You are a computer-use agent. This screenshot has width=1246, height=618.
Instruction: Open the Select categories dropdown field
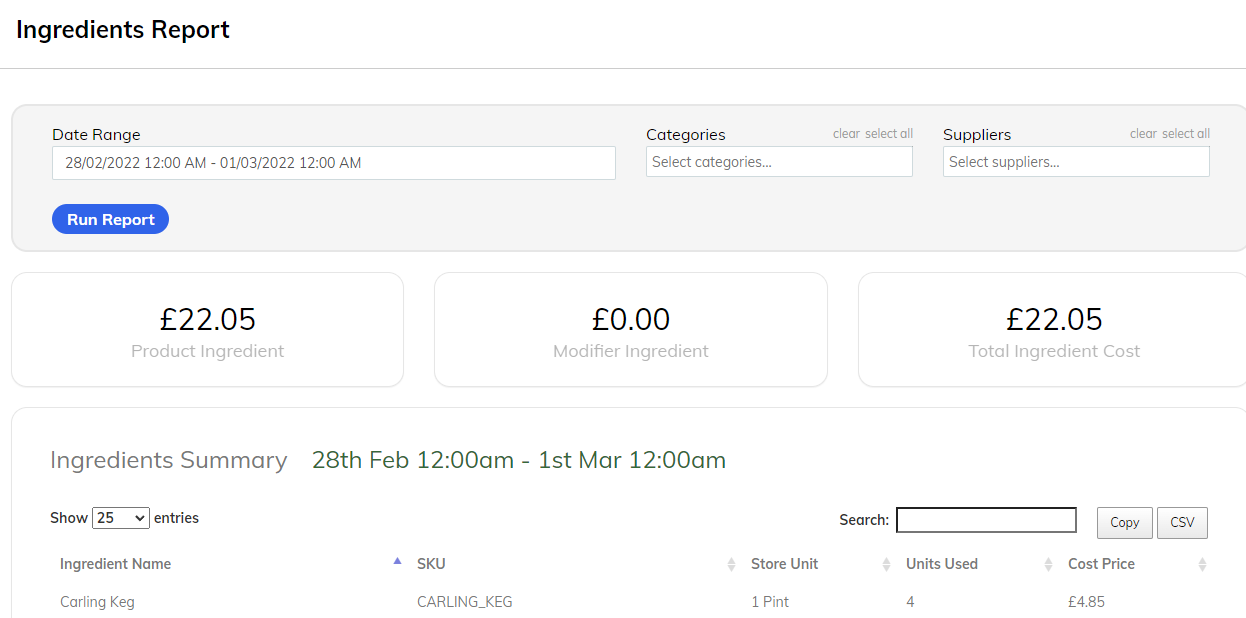pos(779,162)
